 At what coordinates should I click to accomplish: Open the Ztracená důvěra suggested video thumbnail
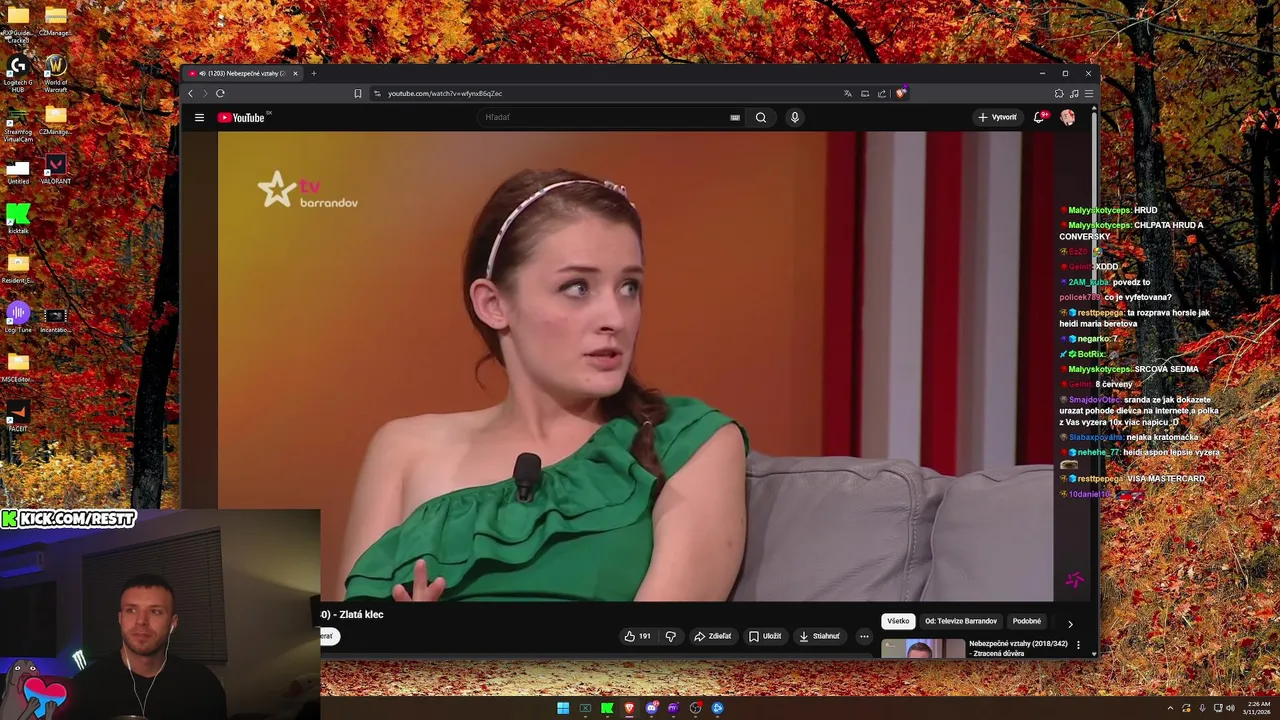point(923,648)
